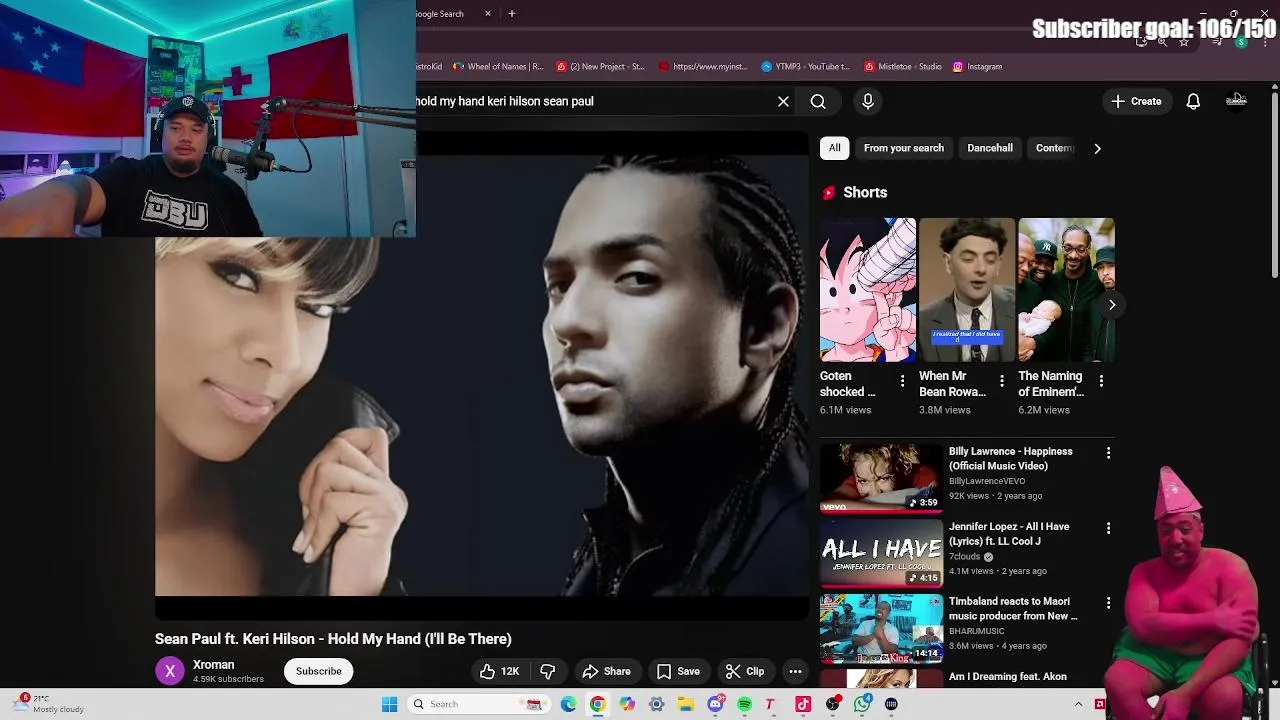The height and width of the screenshot is (720, 1280).
Task: Click the Windows taskbar Search box
Action: [x=478, y=704]
